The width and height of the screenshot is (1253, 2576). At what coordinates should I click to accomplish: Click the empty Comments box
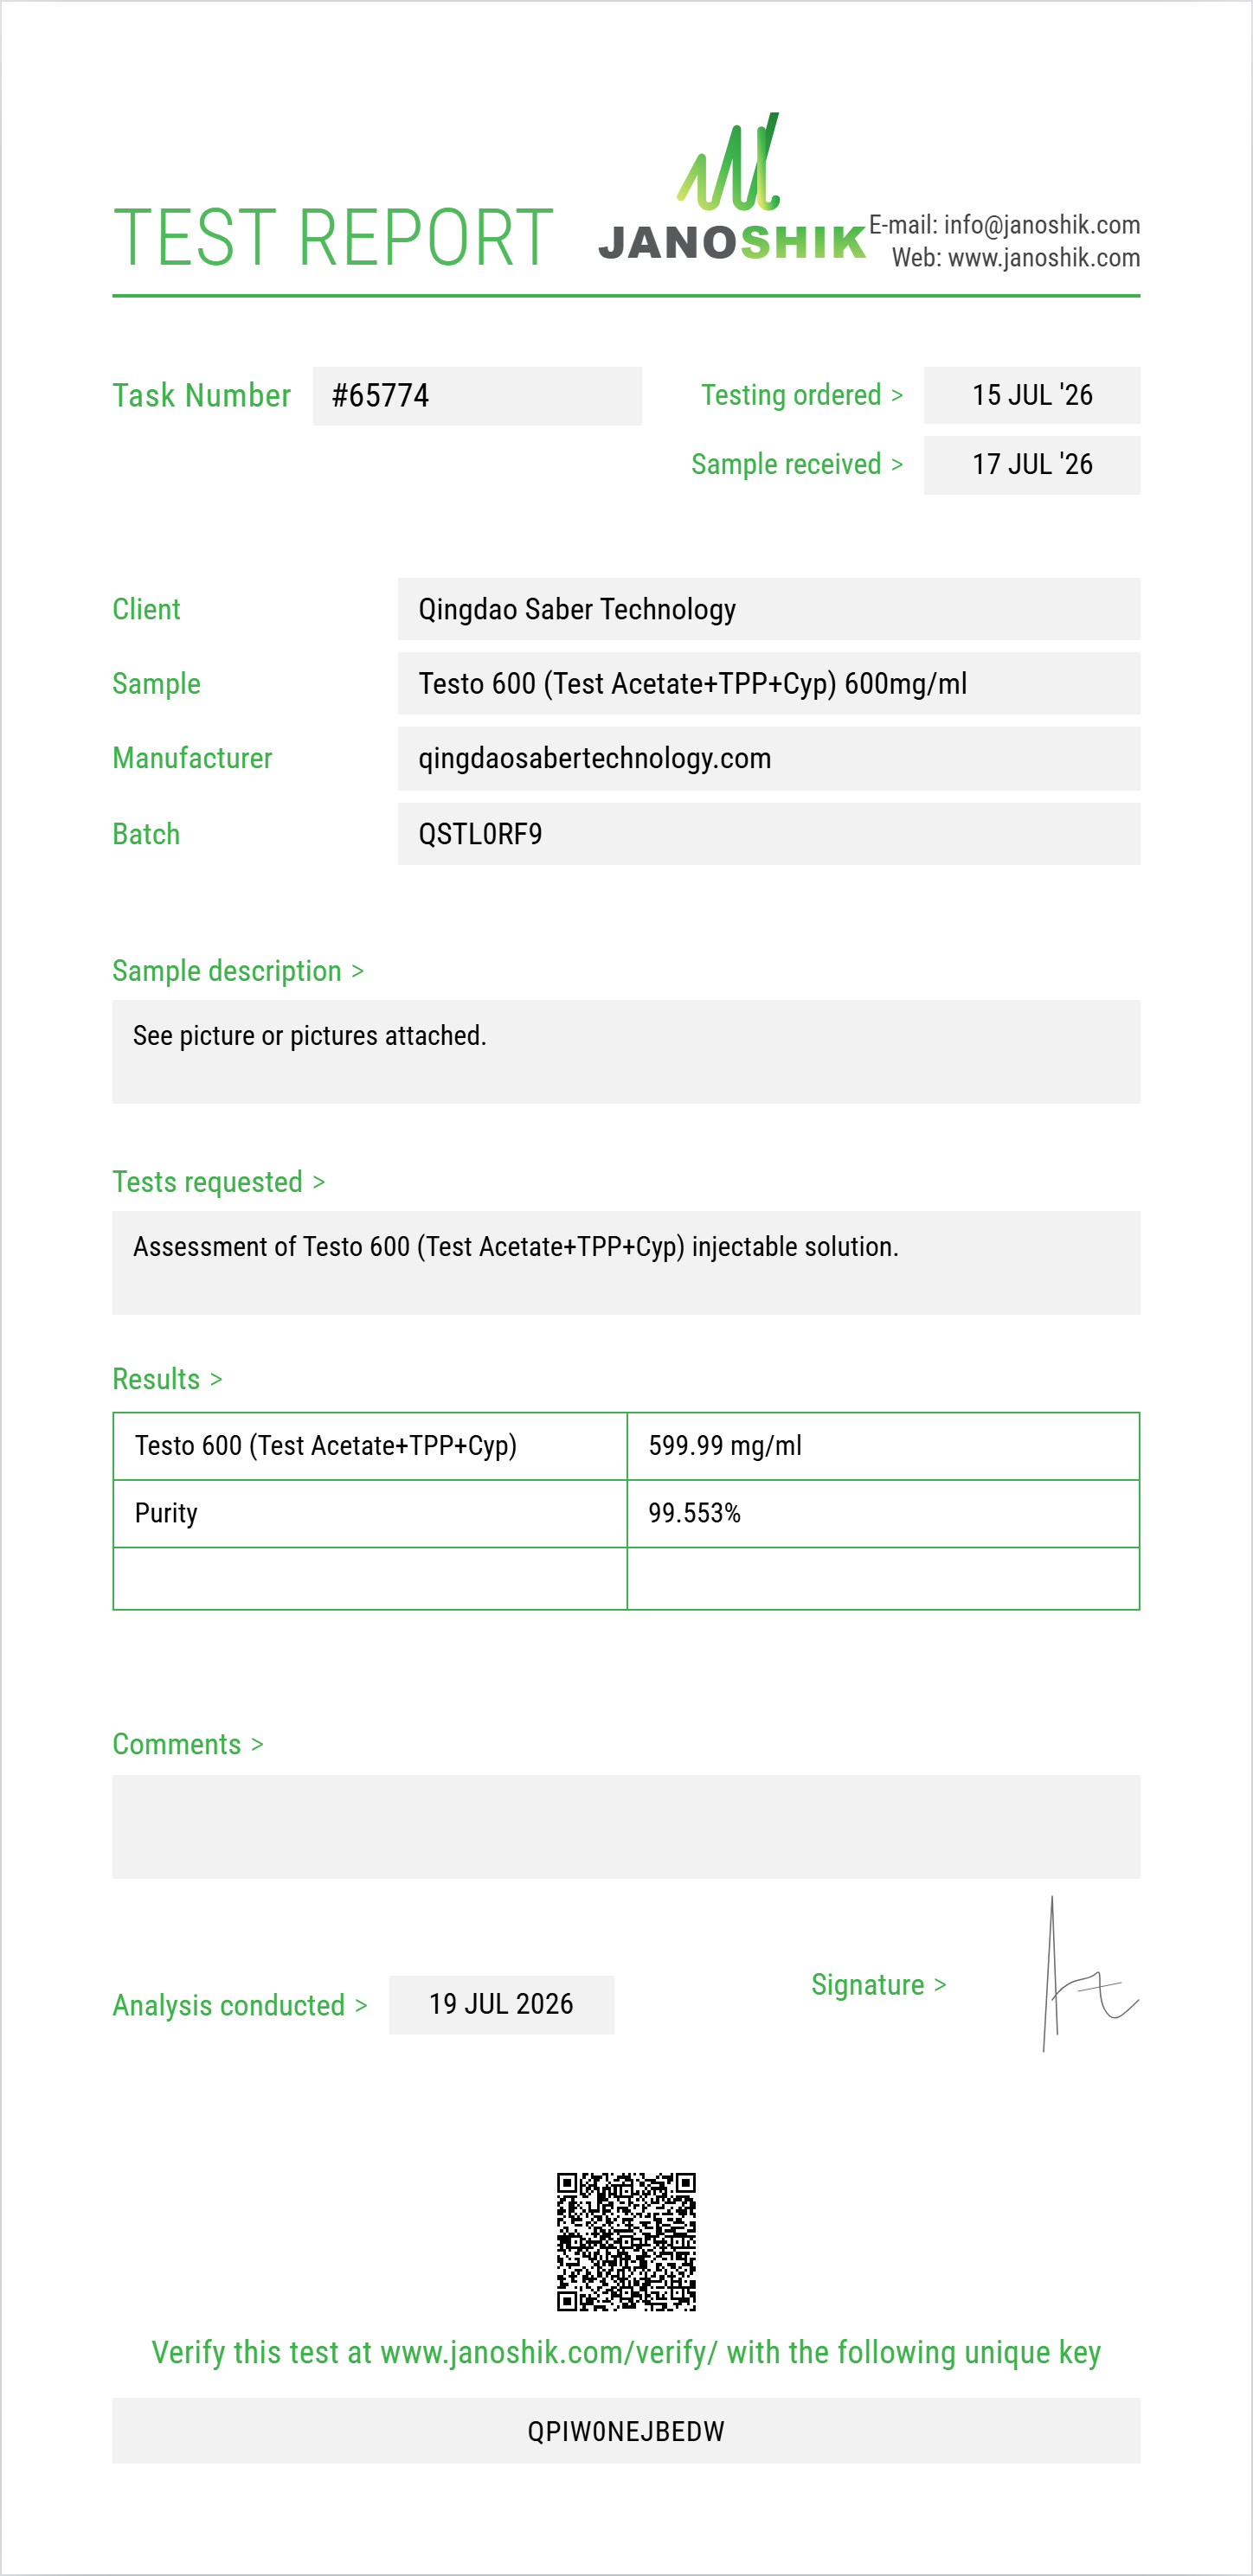[x=626, y=1827]
